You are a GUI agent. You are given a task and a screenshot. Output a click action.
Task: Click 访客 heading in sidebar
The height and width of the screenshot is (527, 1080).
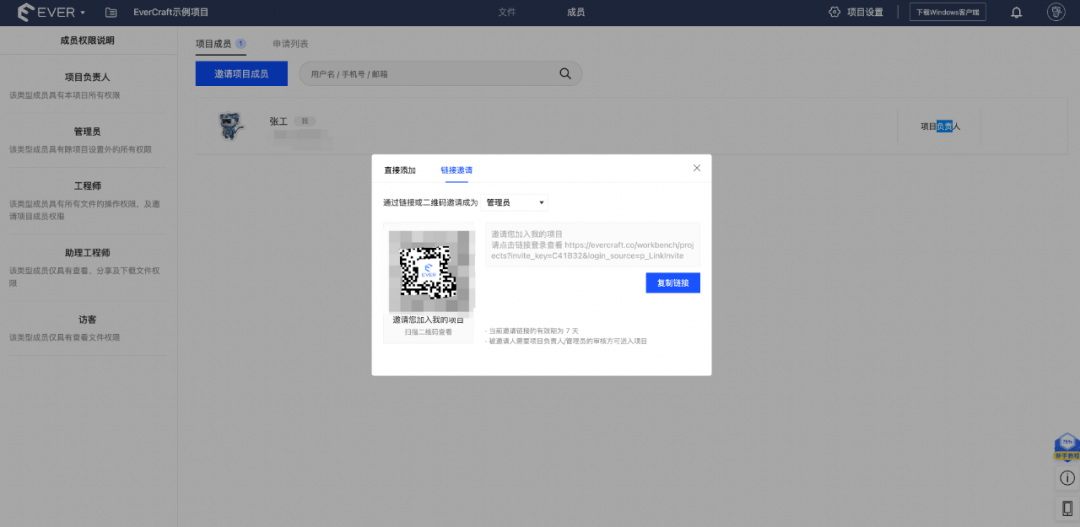[x=87, y=320]
